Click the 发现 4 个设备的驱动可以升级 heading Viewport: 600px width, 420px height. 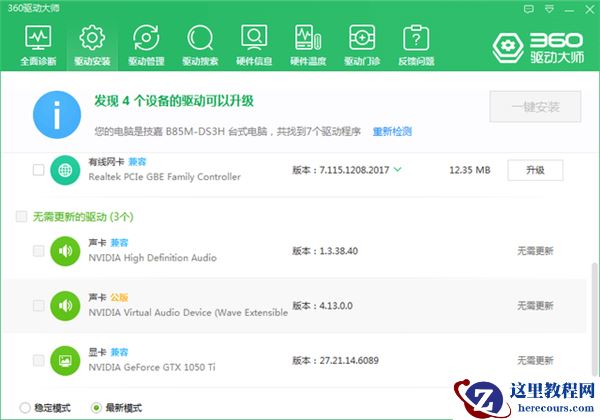174,101
